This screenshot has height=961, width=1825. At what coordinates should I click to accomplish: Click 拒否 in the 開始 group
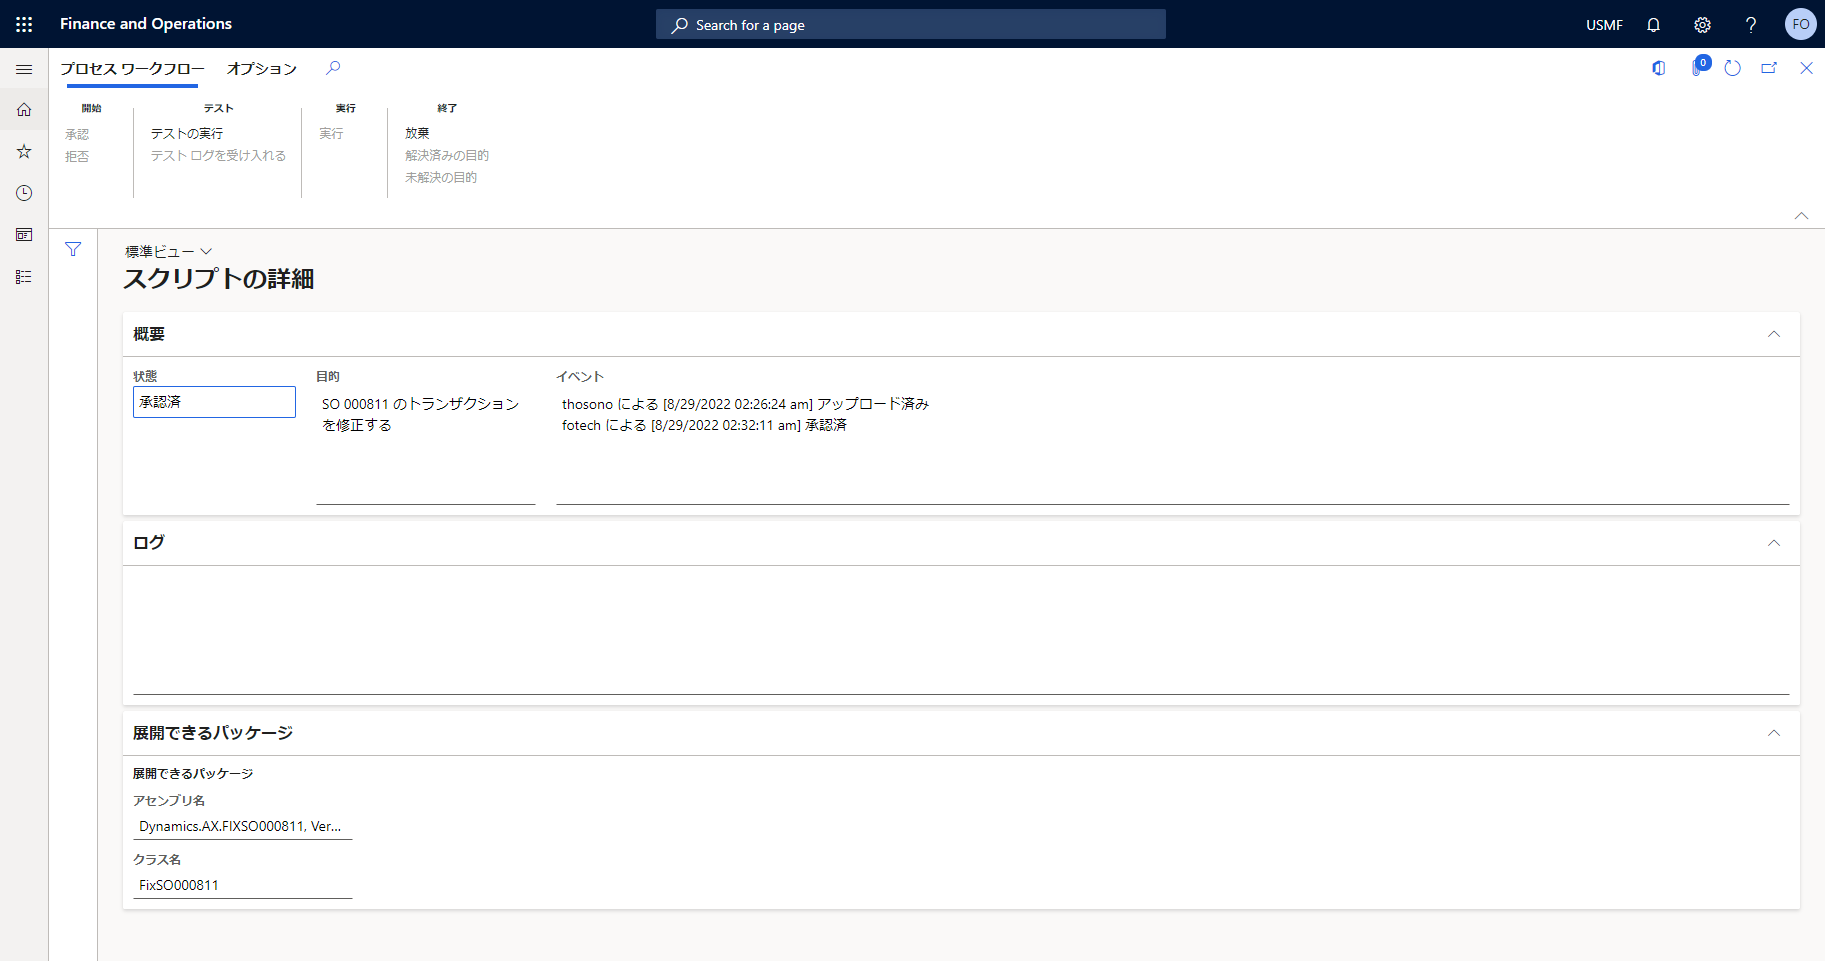coord(77,157)
